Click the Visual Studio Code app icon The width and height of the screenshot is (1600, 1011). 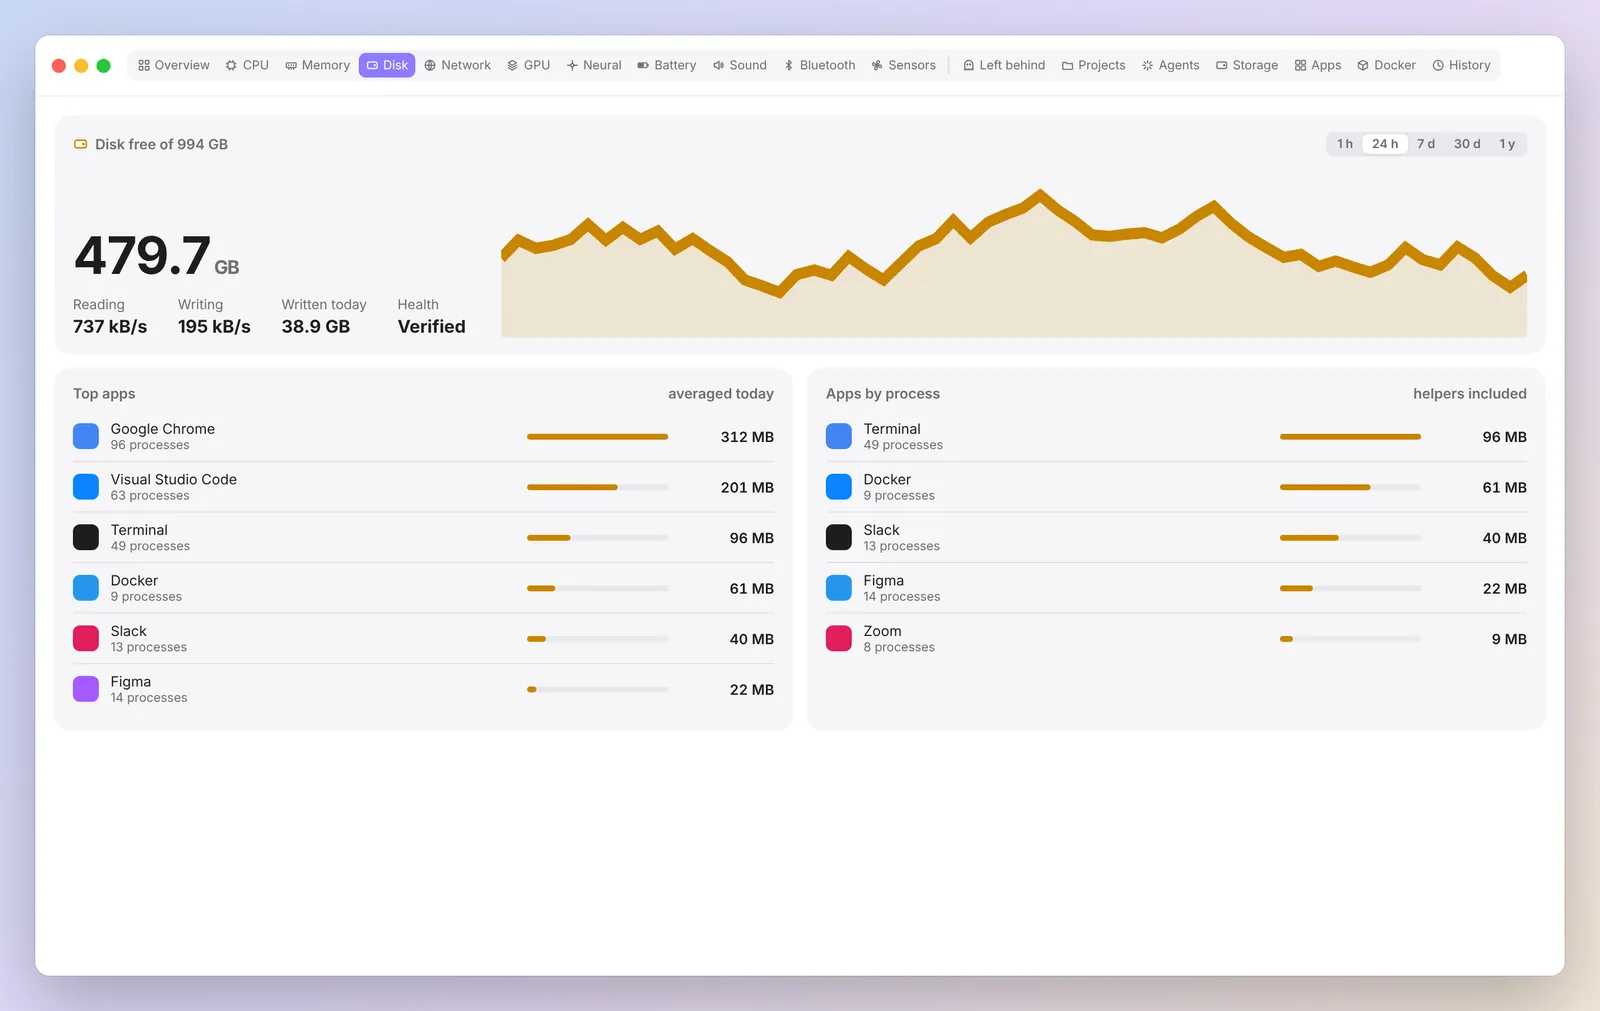86,487
